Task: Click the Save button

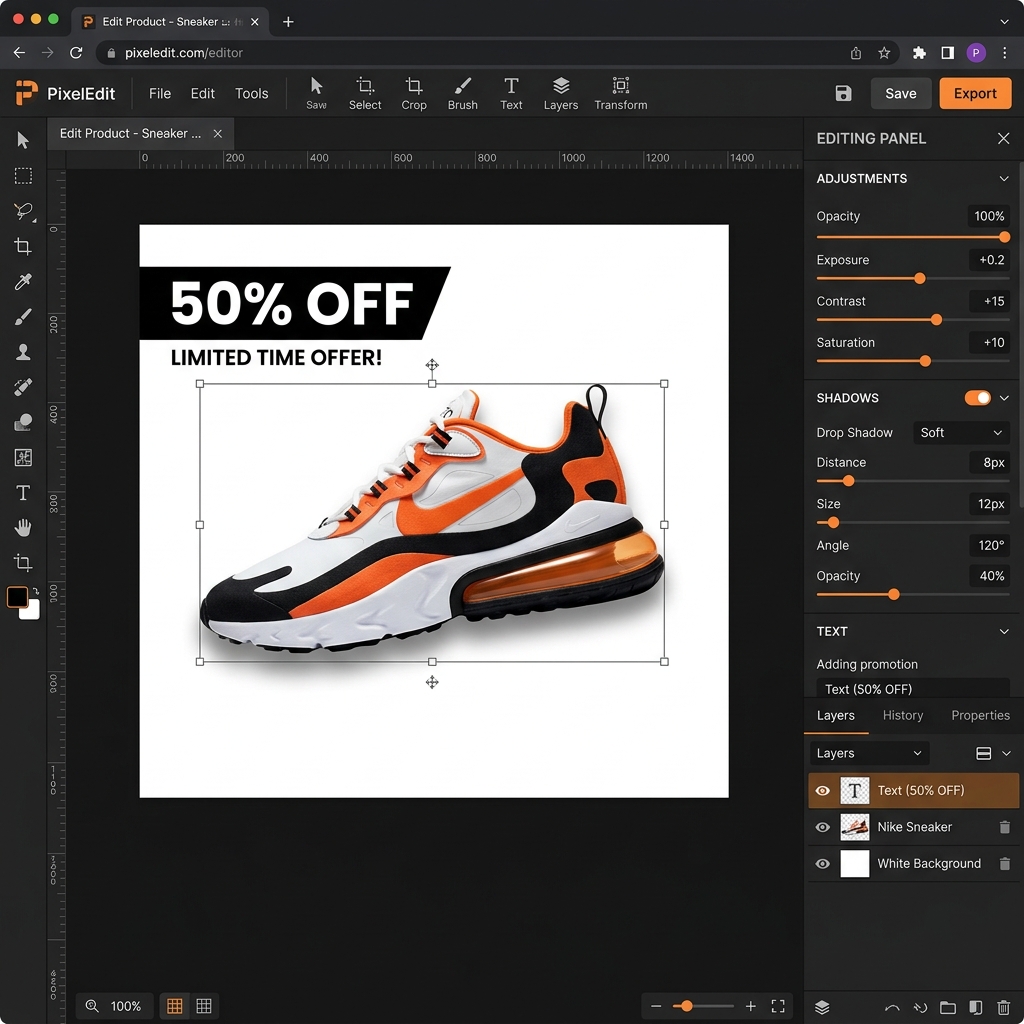Action: click(901, 93)
